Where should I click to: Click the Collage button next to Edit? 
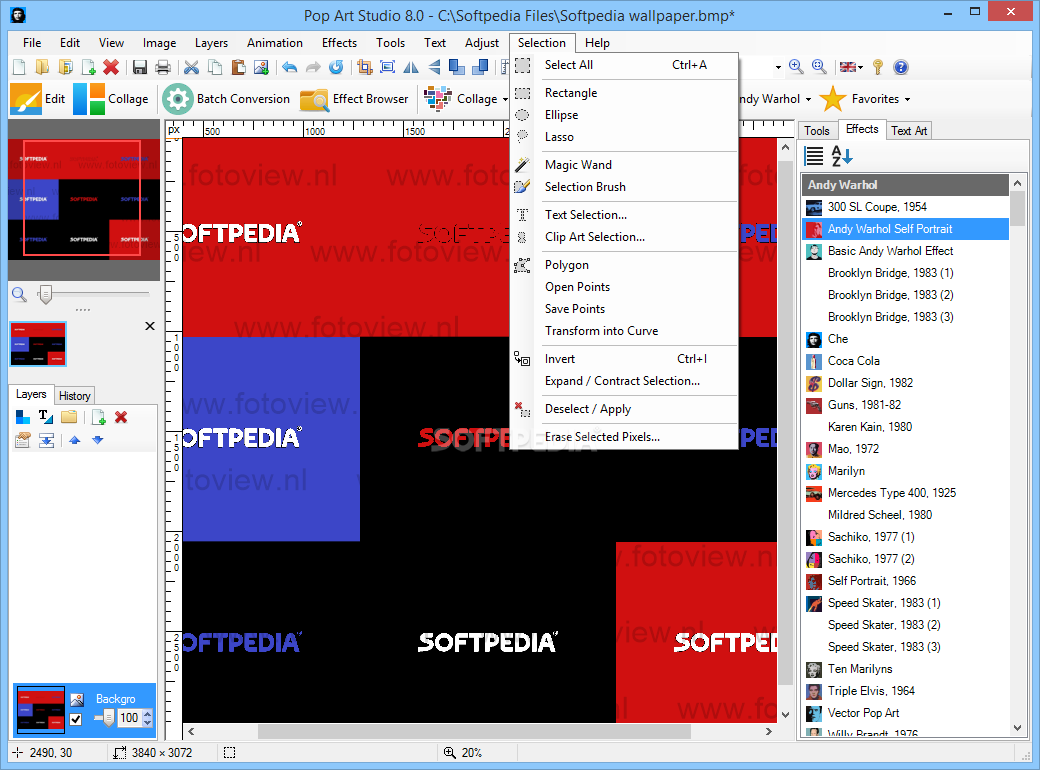coord(111,99)
